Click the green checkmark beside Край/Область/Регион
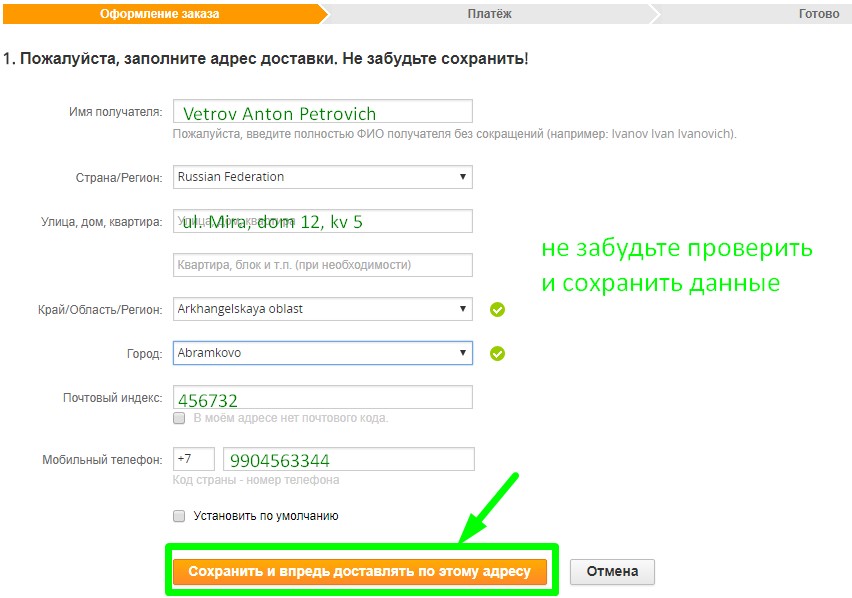The width and height of the screenshot is (852, 598). point(497,309)
